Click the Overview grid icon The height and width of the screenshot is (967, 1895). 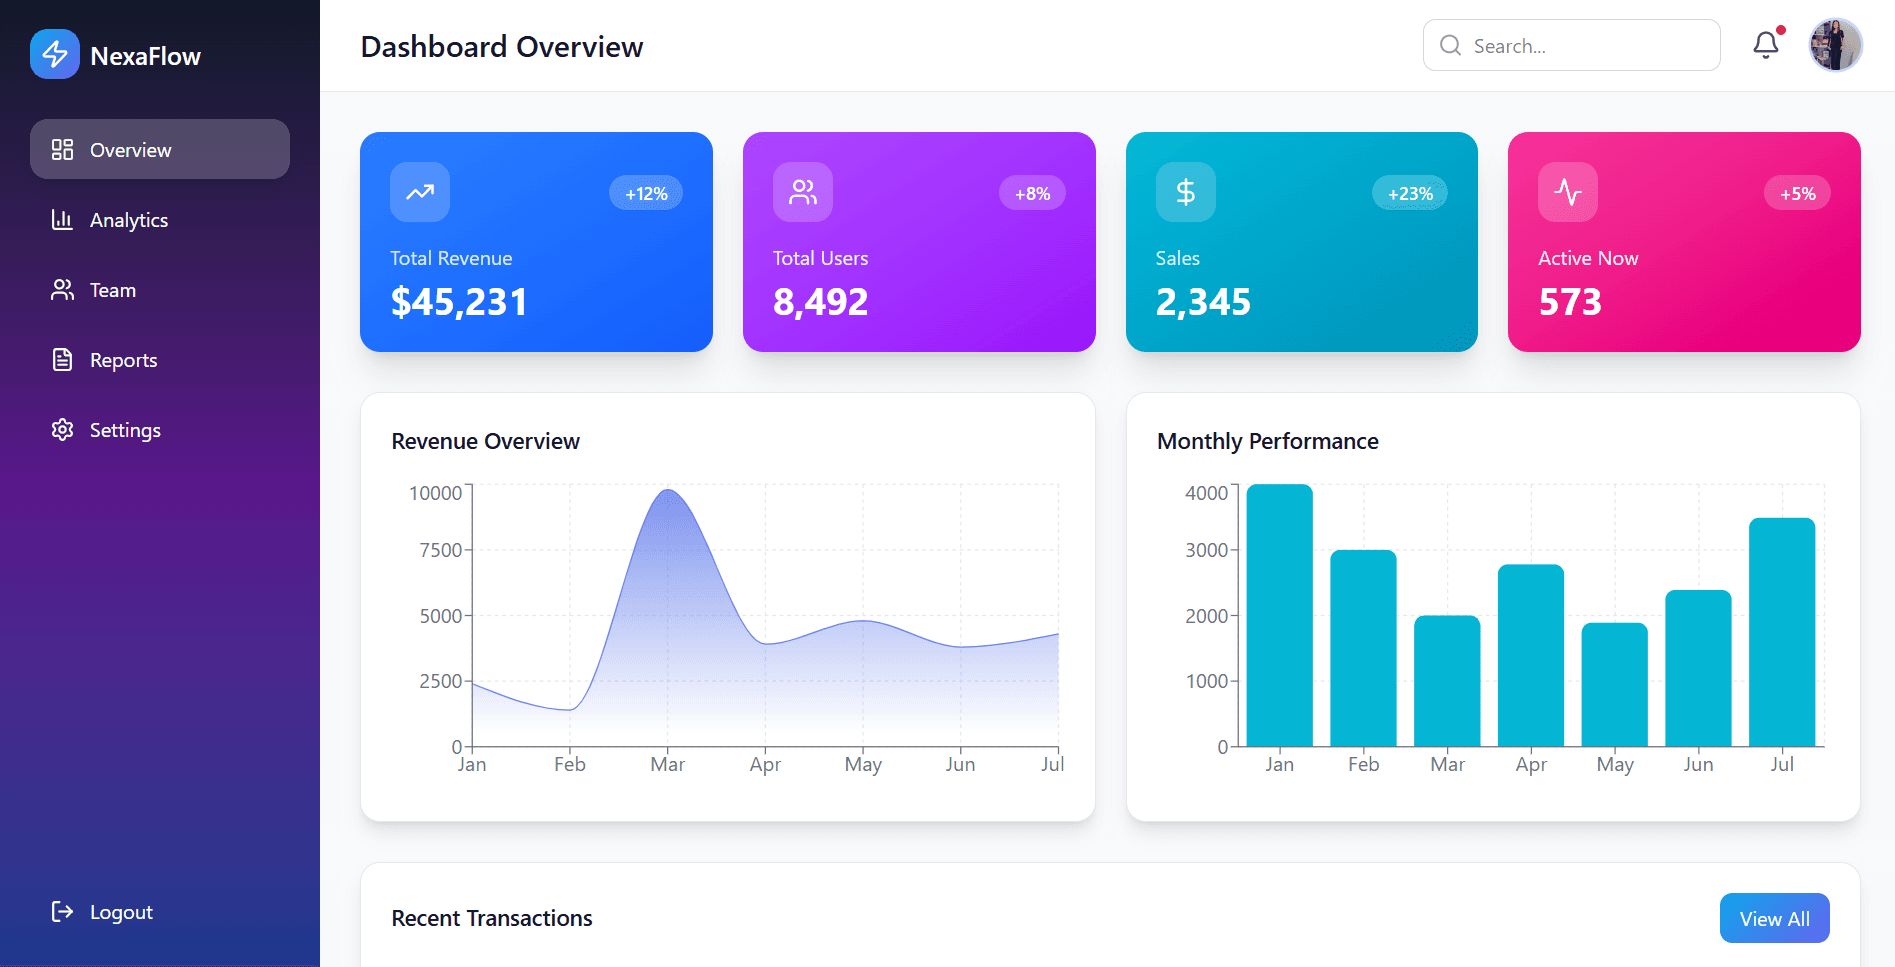tap(62, 149)
